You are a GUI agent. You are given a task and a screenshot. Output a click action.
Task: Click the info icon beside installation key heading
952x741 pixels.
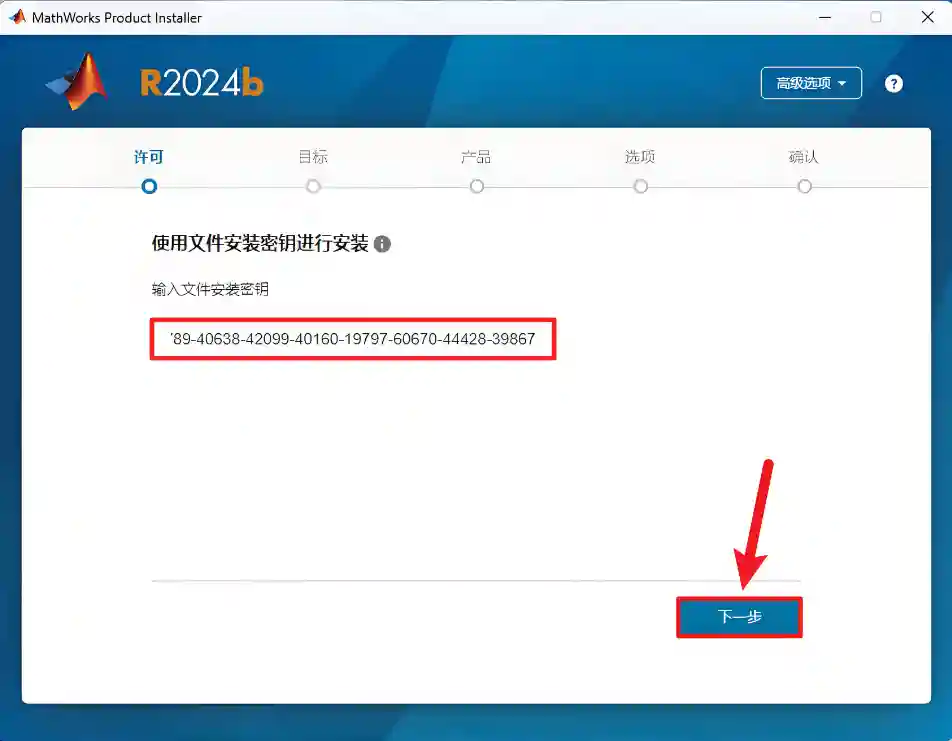click(x=382, y=244)
